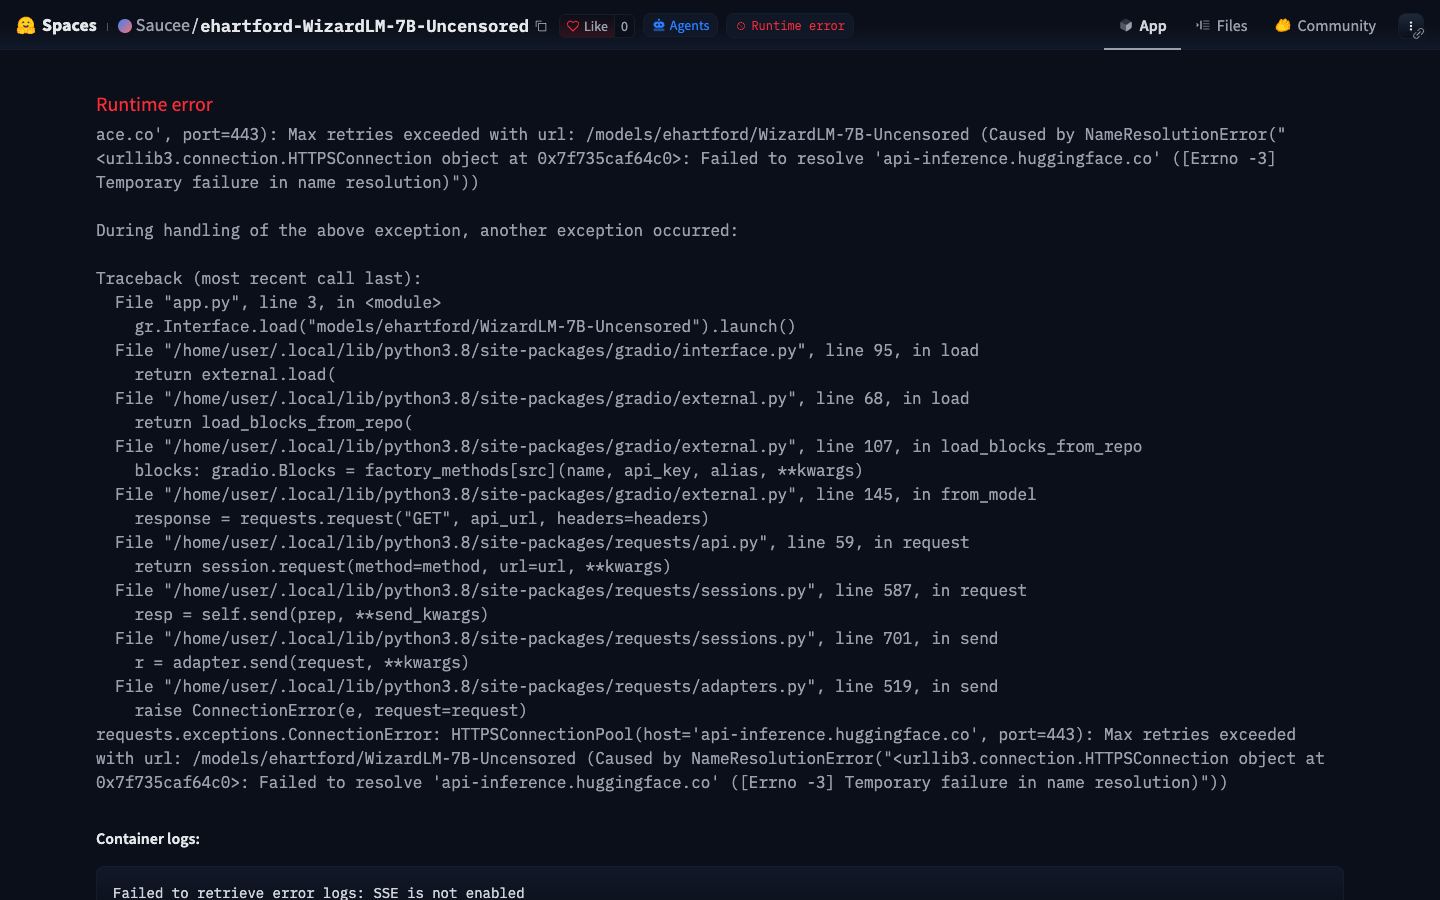Image resolution: width=1440 pixels, height=900 pixels.
Task: Switch to the App tab
Action: coord(1142,26)
